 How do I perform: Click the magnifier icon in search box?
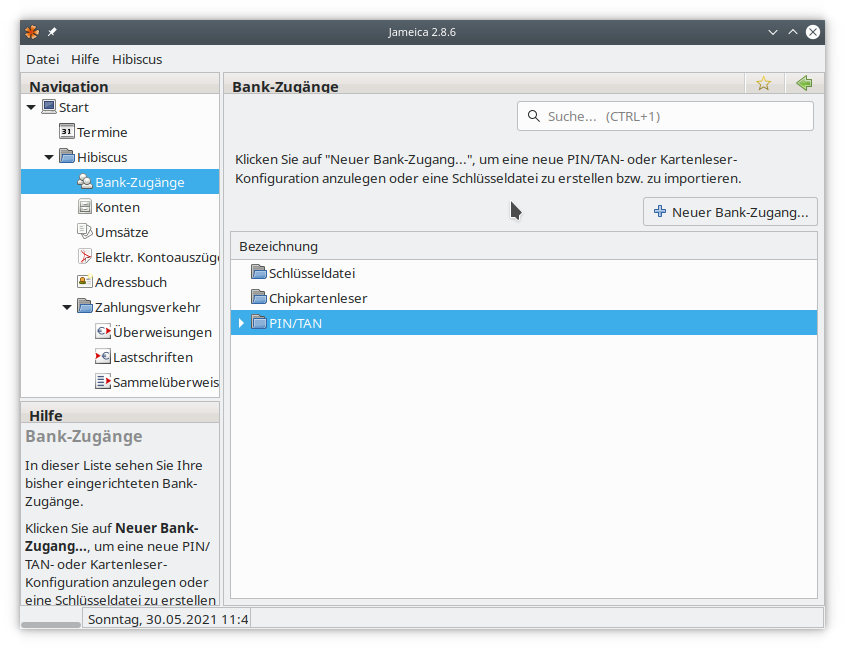(534, 116)
